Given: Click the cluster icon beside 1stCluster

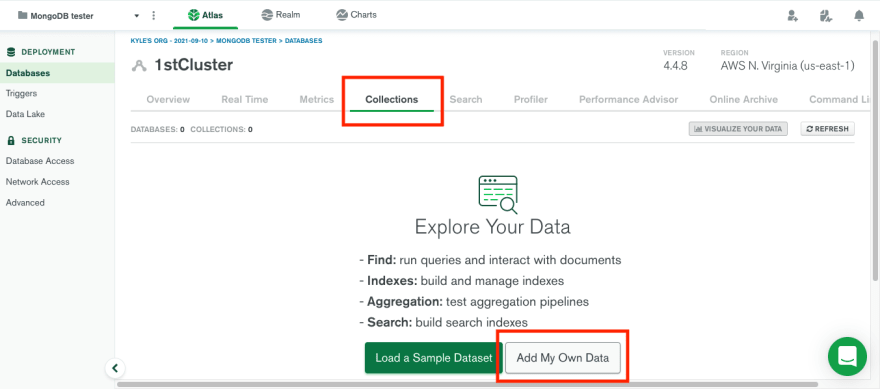Looking at the screenshot, I should [139, 66].
